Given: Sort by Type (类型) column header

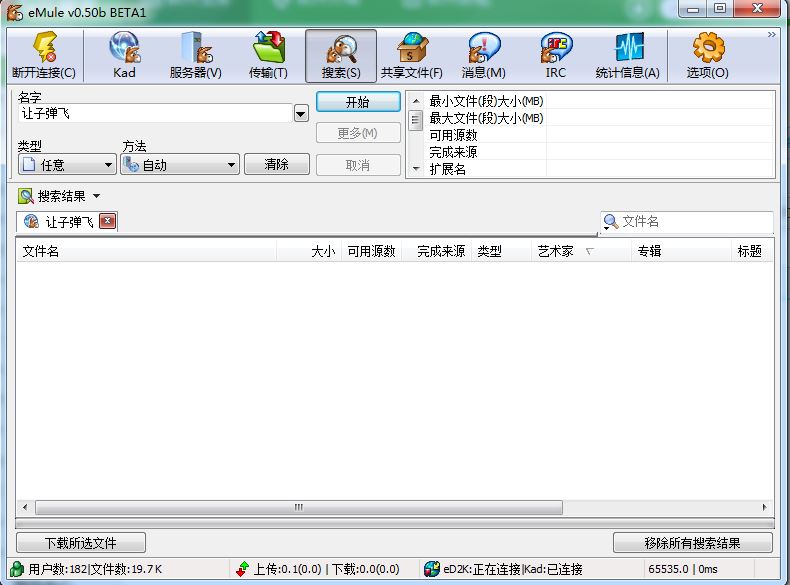Looking at the screenshot, I should pyautogui.click(x=501, y=251).
